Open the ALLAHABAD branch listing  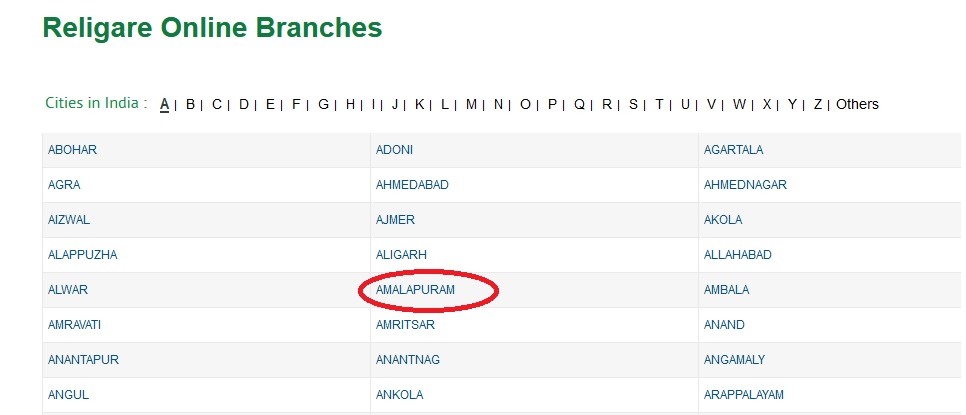737,255
